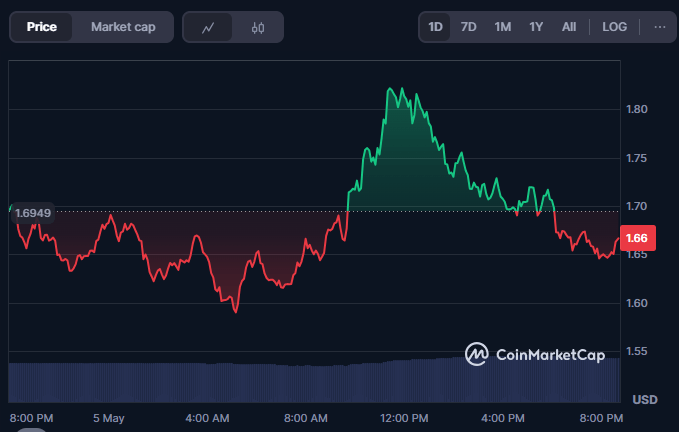Switch to the Market cap tab
The image size is (679, 432).
(123, 27)
